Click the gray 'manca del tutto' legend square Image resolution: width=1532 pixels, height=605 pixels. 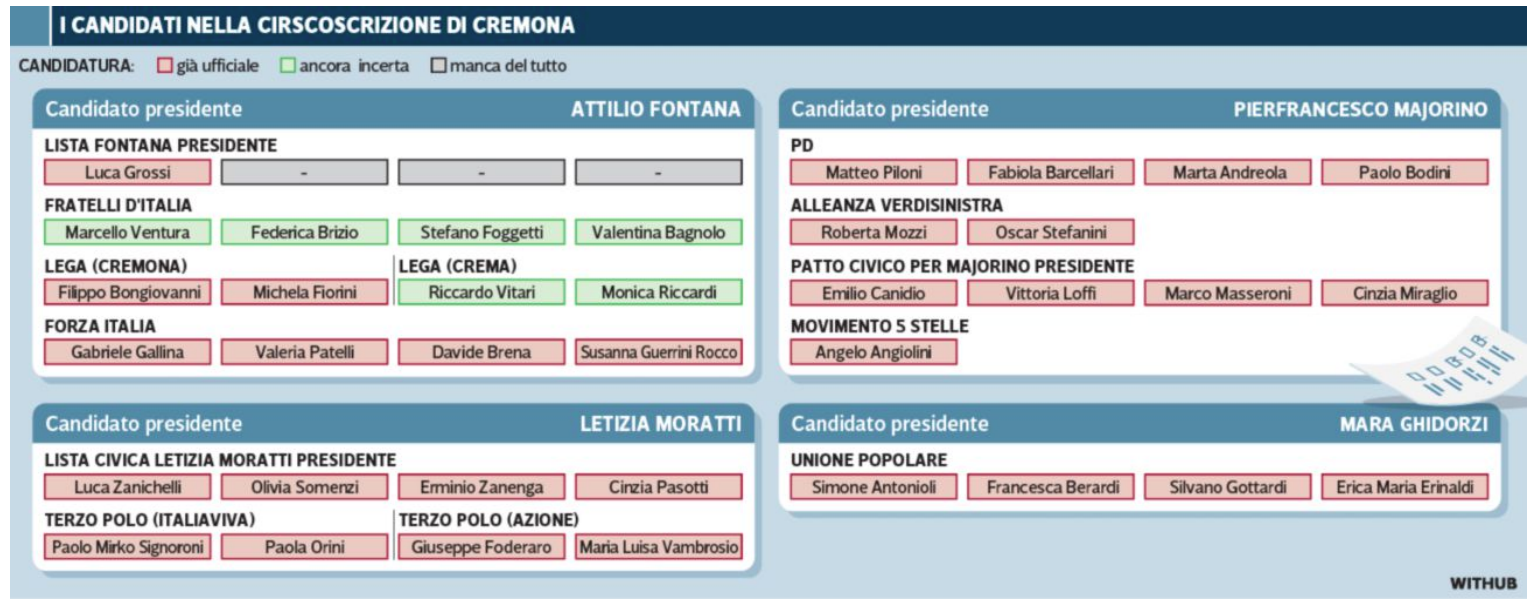[438, 67]
